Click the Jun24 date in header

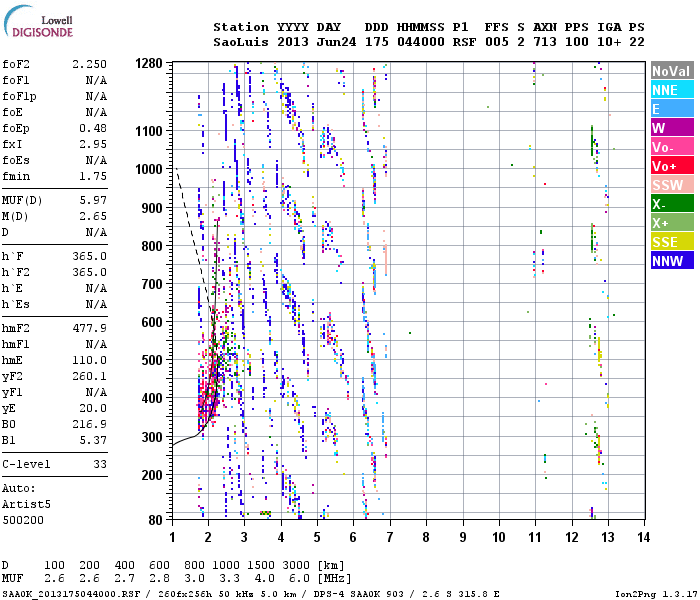[336, 42]
